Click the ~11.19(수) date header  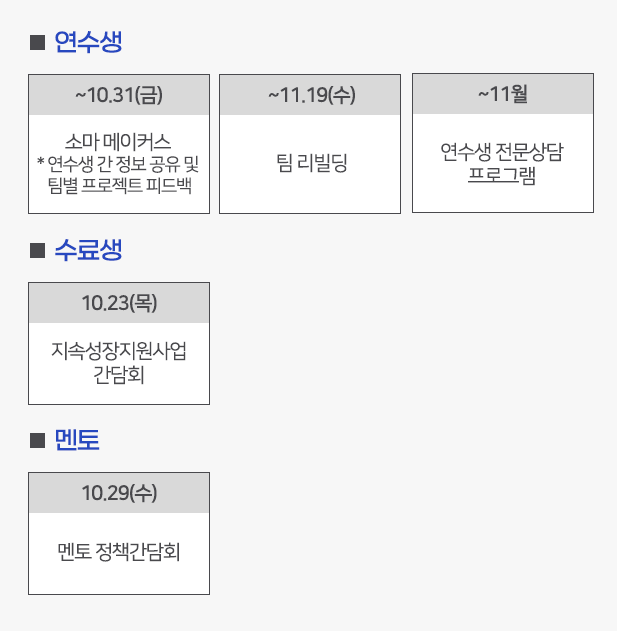(311, 95)
